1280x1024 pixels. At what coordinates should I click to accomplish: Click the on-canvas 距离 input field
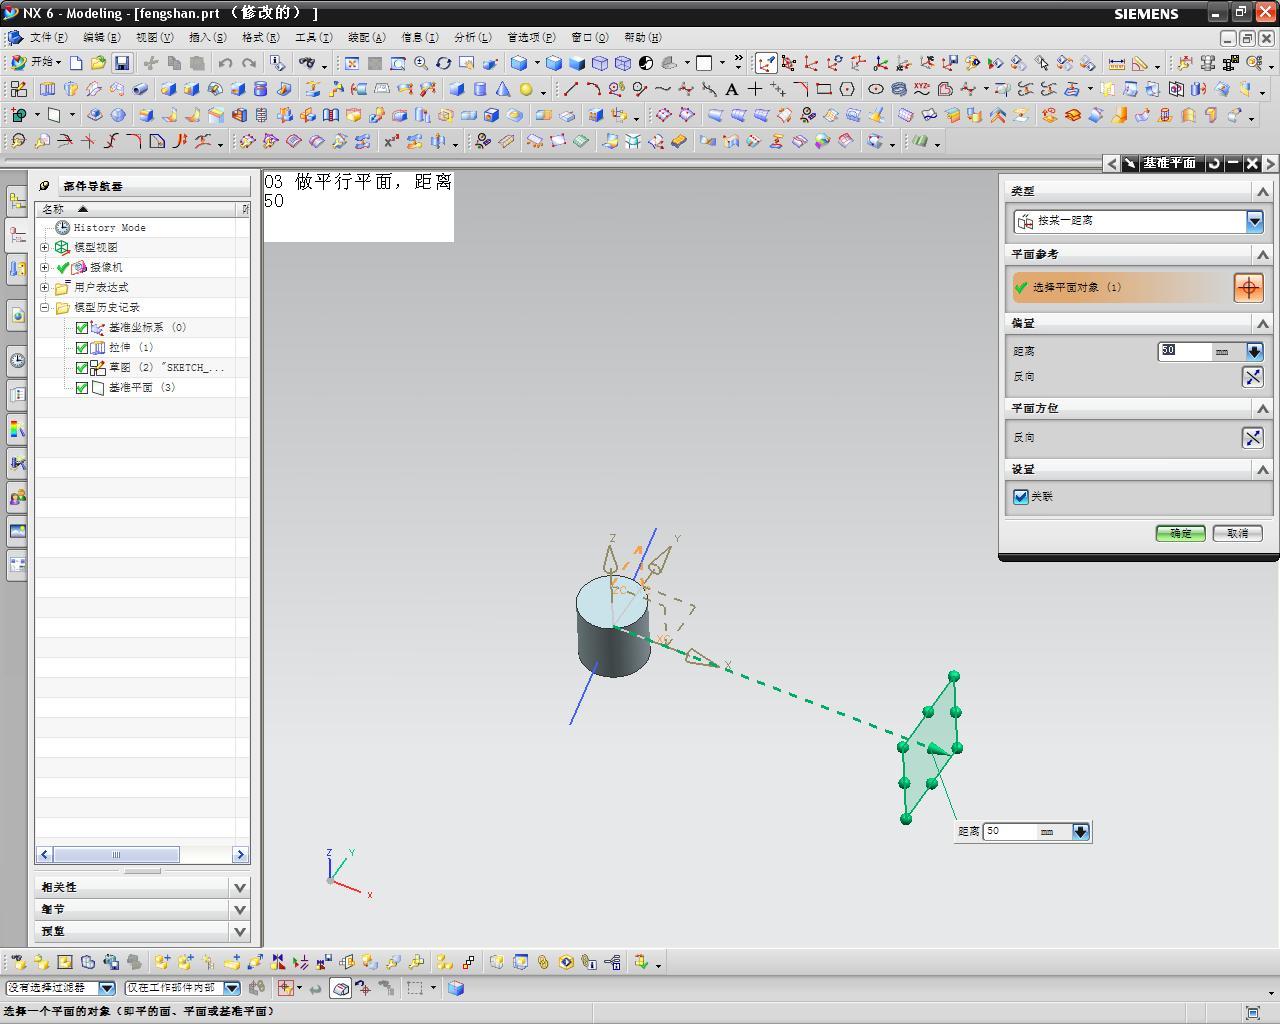pos(1011,832)
